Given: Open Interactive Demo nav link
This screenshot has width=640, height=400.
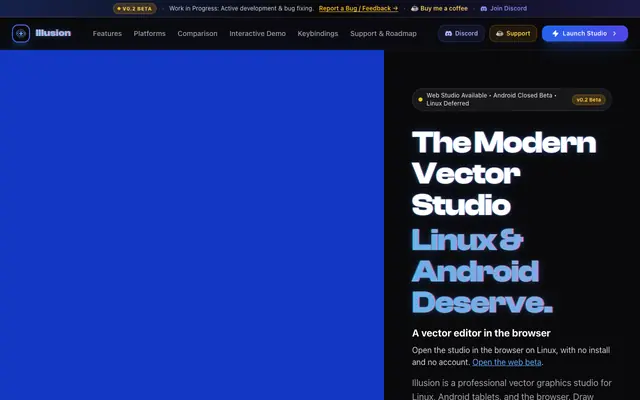Looking at the screenshot, I should pyautogui.click(x=257, y=33).
